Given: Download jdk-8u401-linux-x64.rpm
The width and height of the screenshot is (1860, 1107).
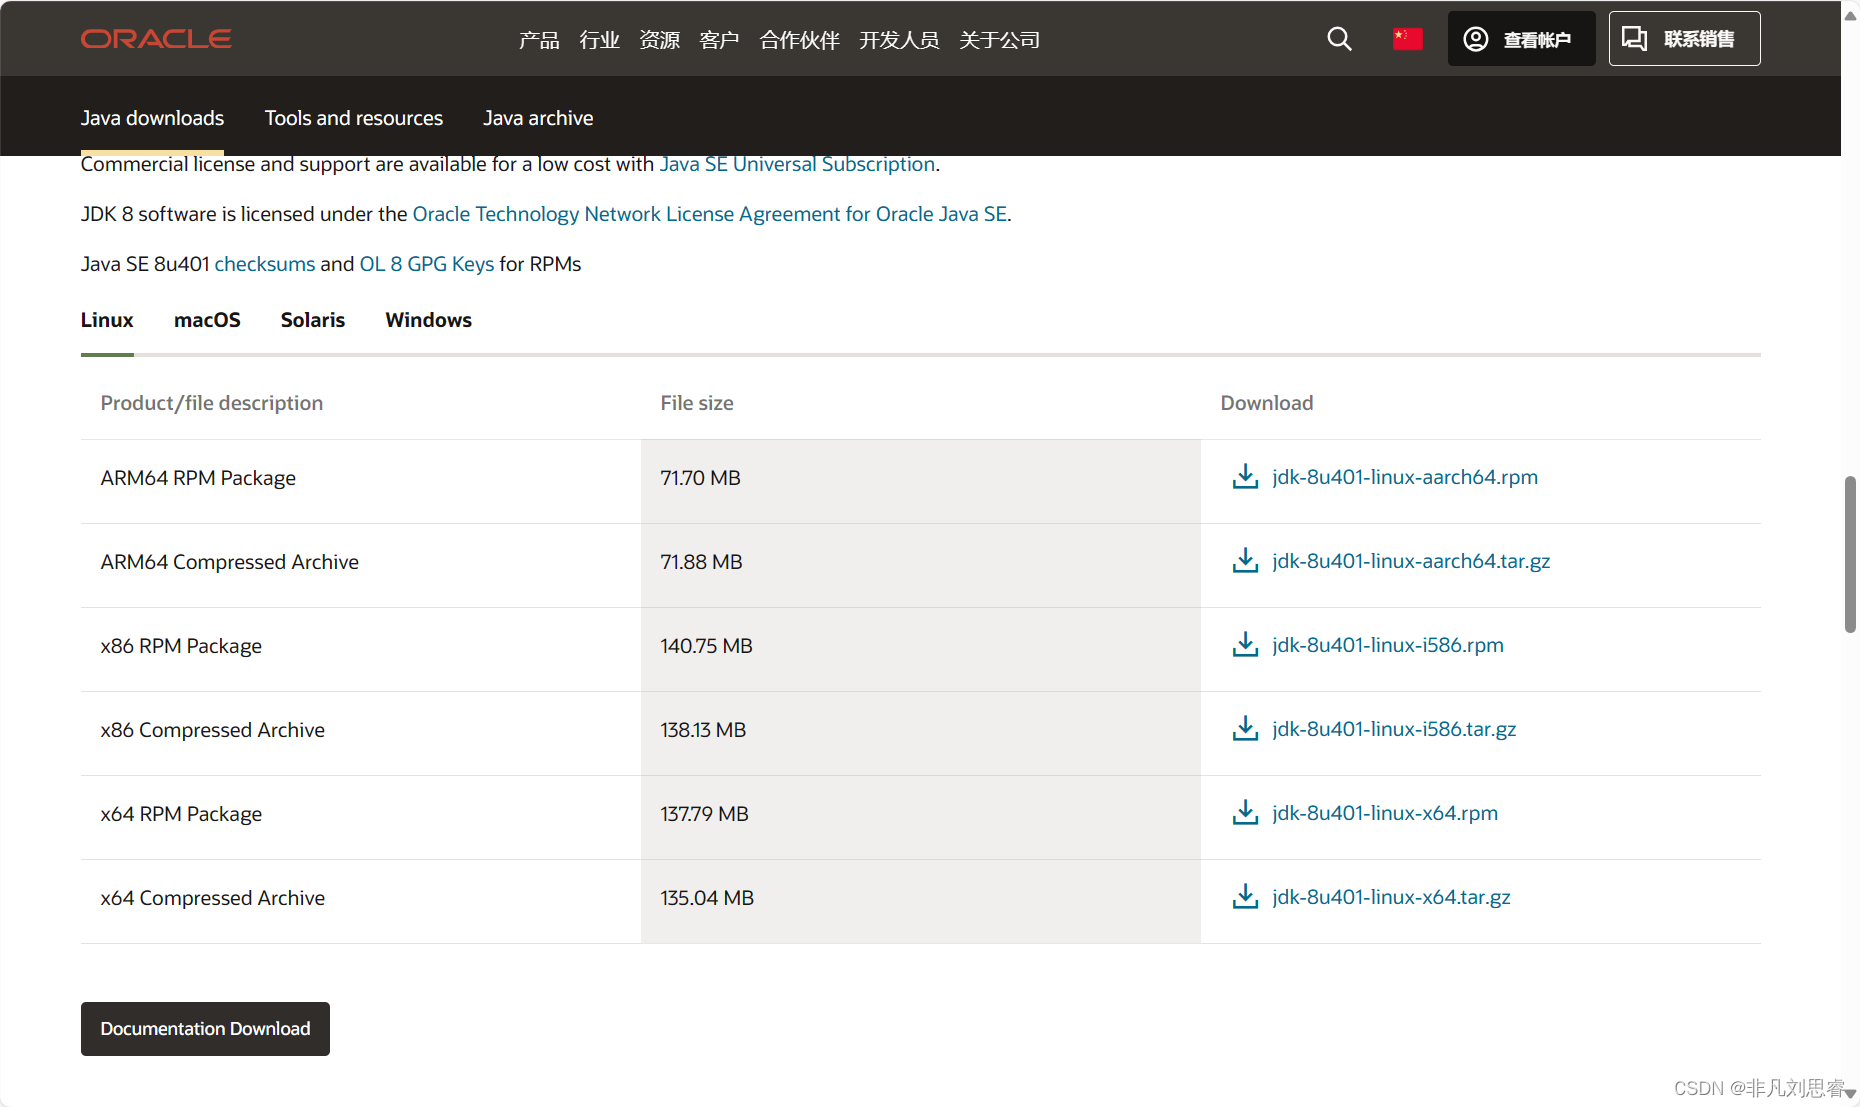Looking at the screenshot, I should (x=1385, y=813).
